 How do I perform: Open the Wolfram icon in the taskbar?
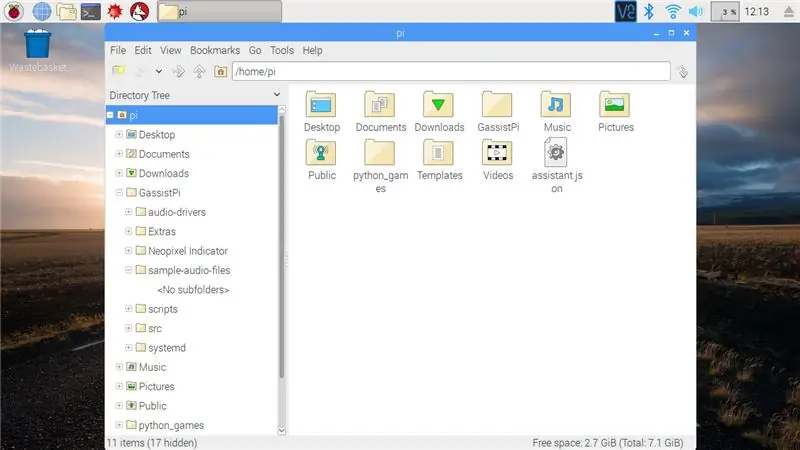tap(139, 11)
